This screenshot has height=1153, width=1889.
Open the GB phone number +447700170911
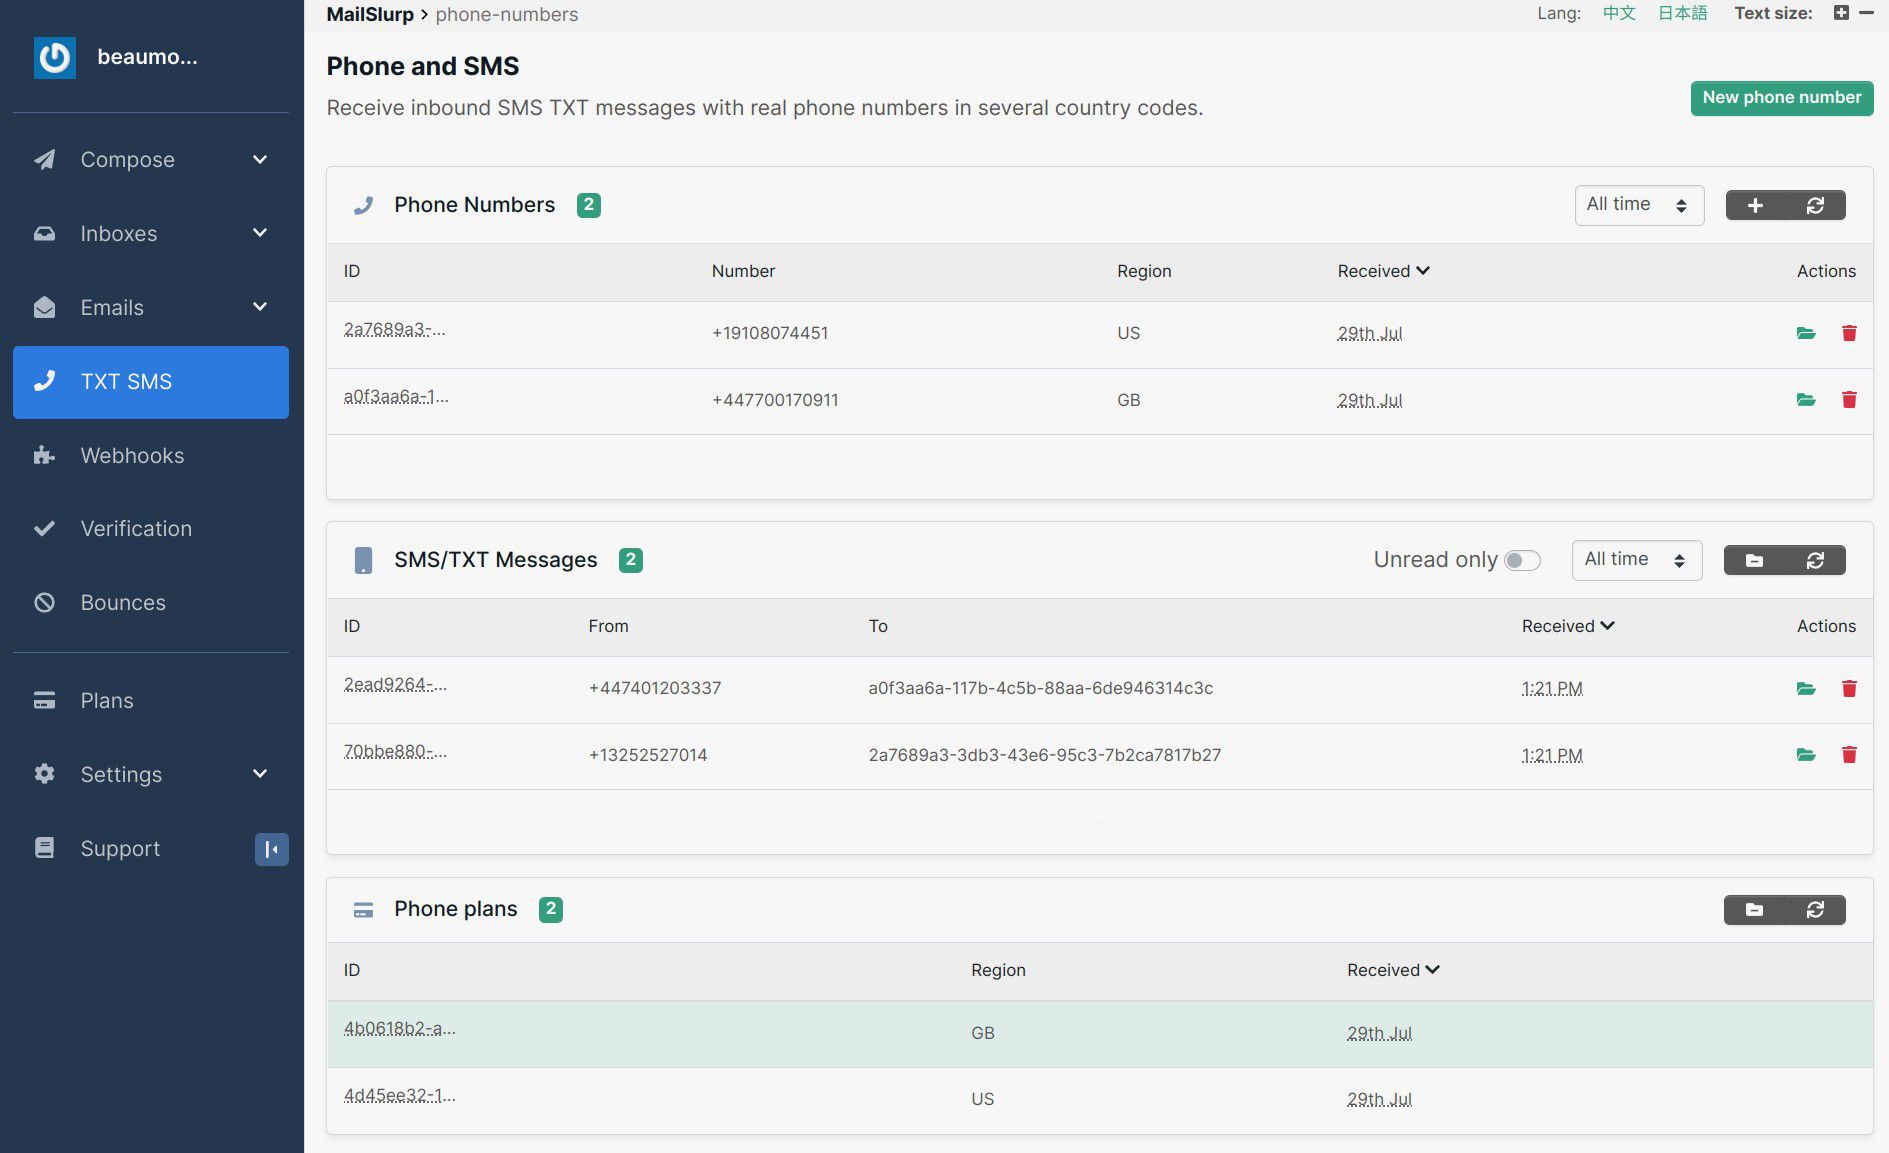click(1805, 400)
